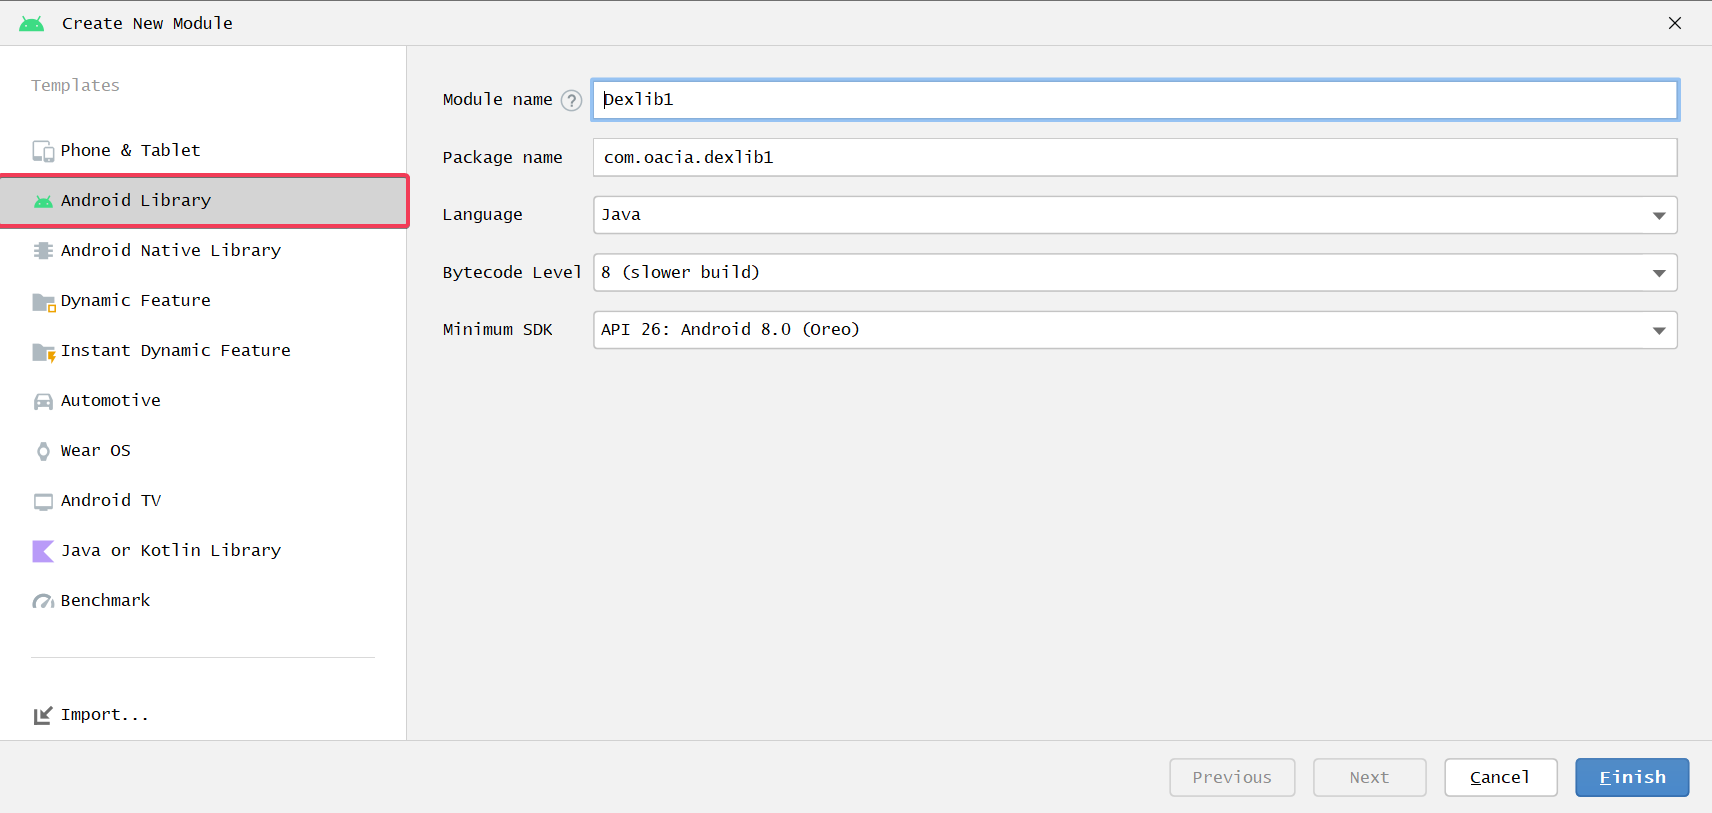Select the Android TV screen icon
The width and height of the screenshot is (1712, 813).
pyautogui.click(x=43, y=501)
